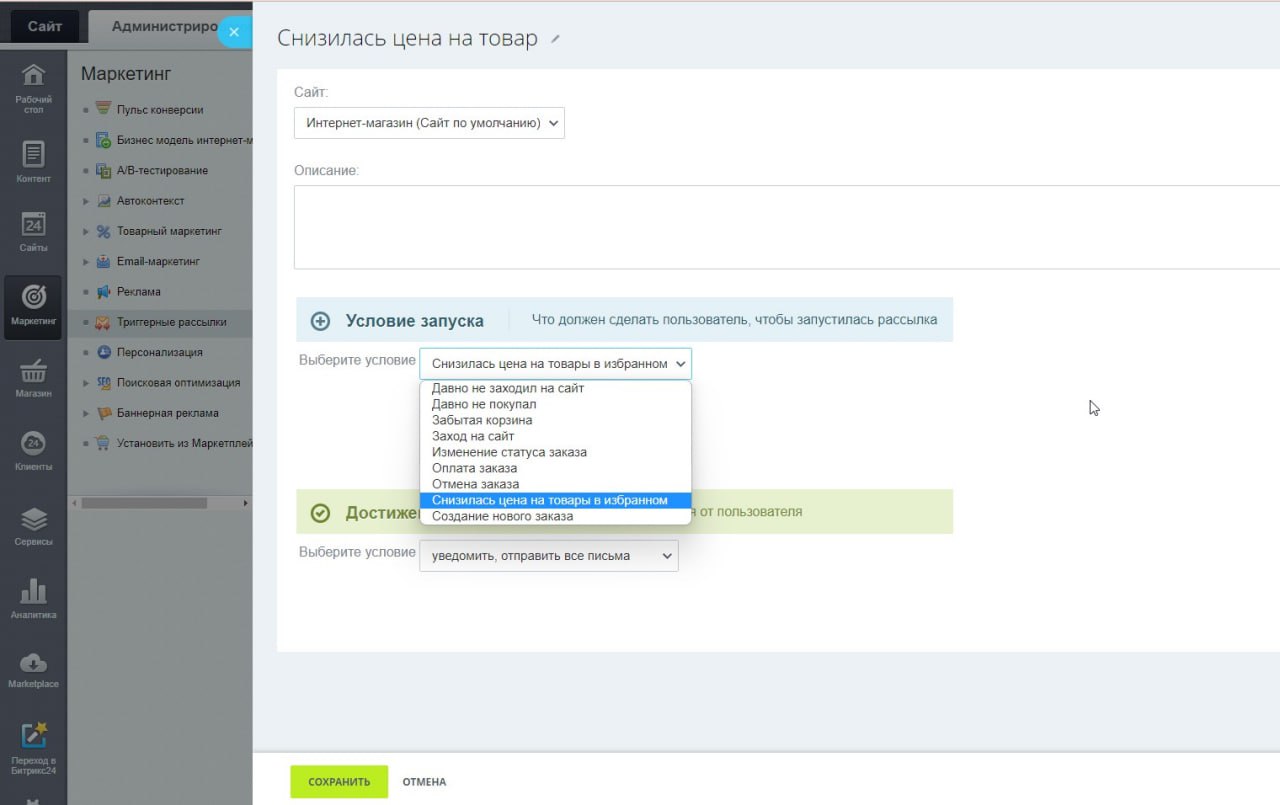Screen dimensions: 1280x805
Task: Open the Сайты sidebar icon
Action: point(33,230)
